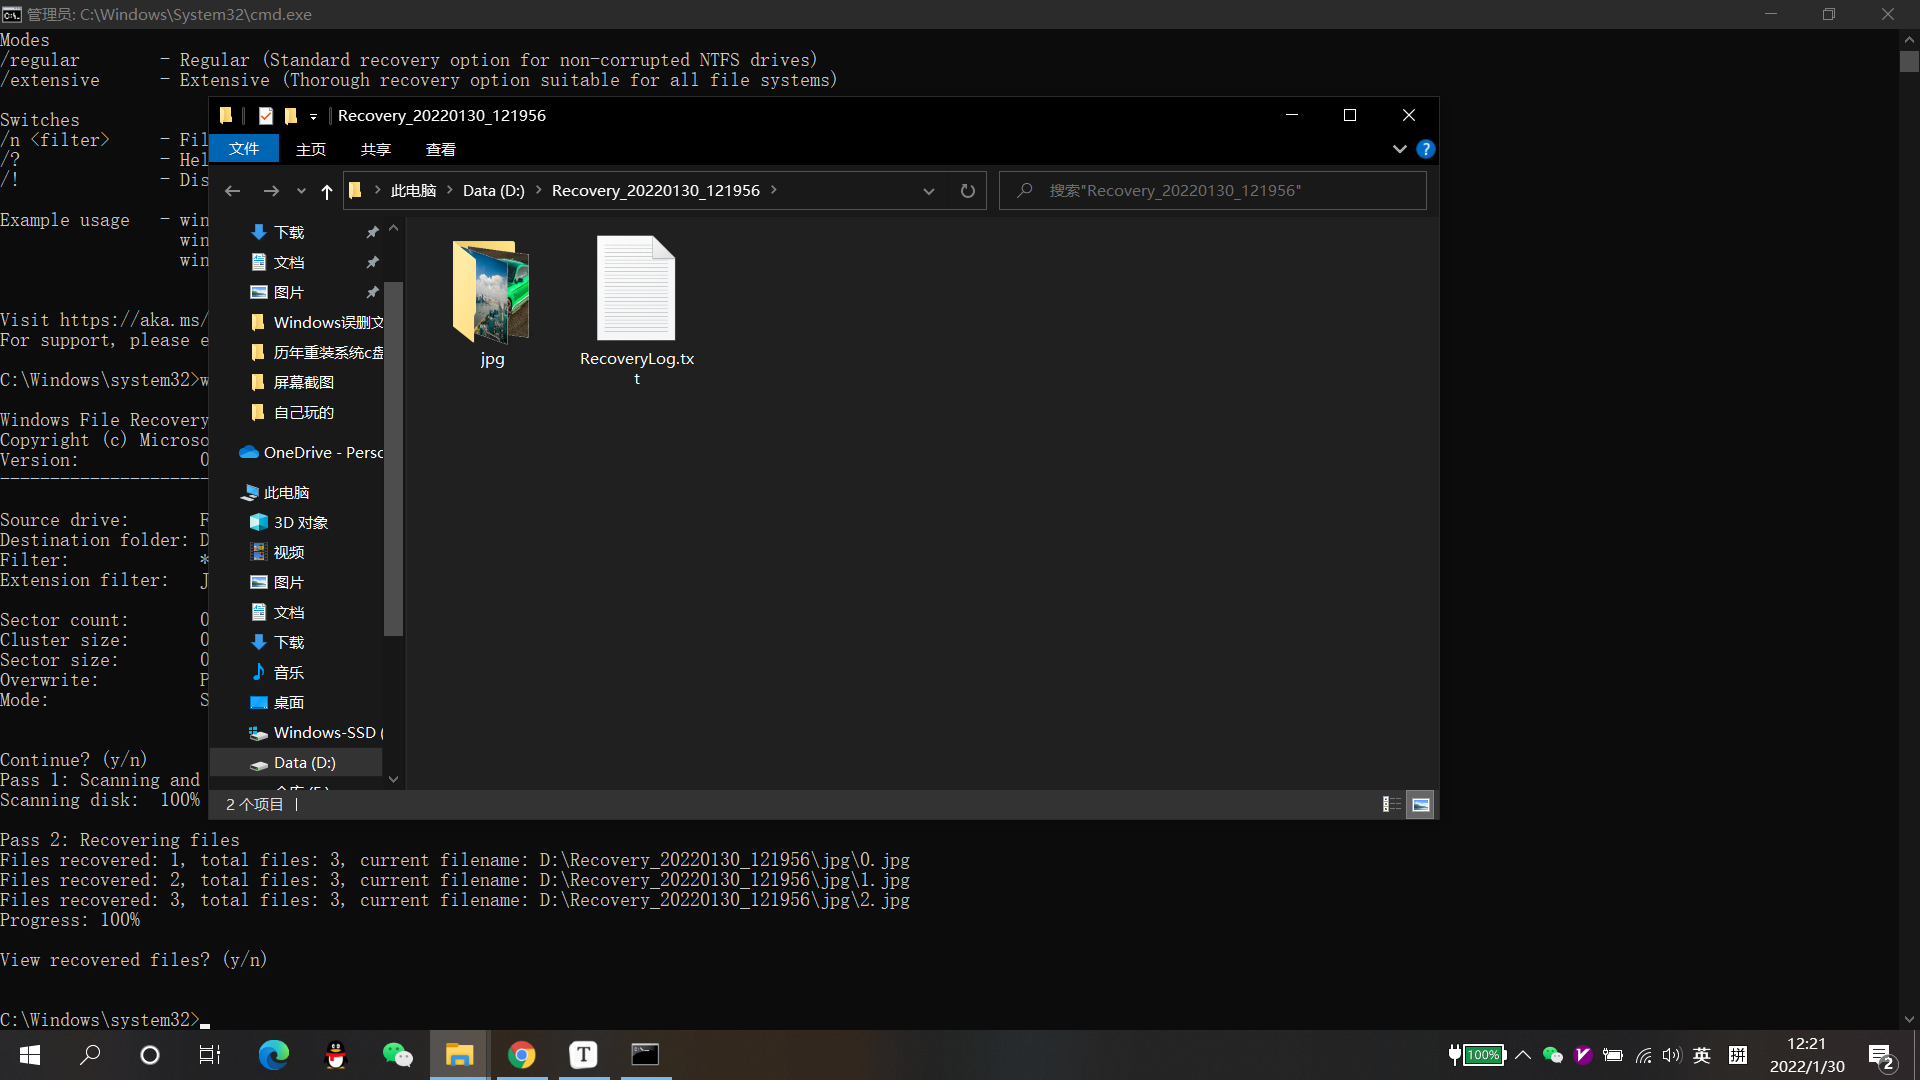Image resolution: width=1920 pixels, height=1080 pixels.
Task: Open Explorer help question mark icon
Action: pos(1426,149)
